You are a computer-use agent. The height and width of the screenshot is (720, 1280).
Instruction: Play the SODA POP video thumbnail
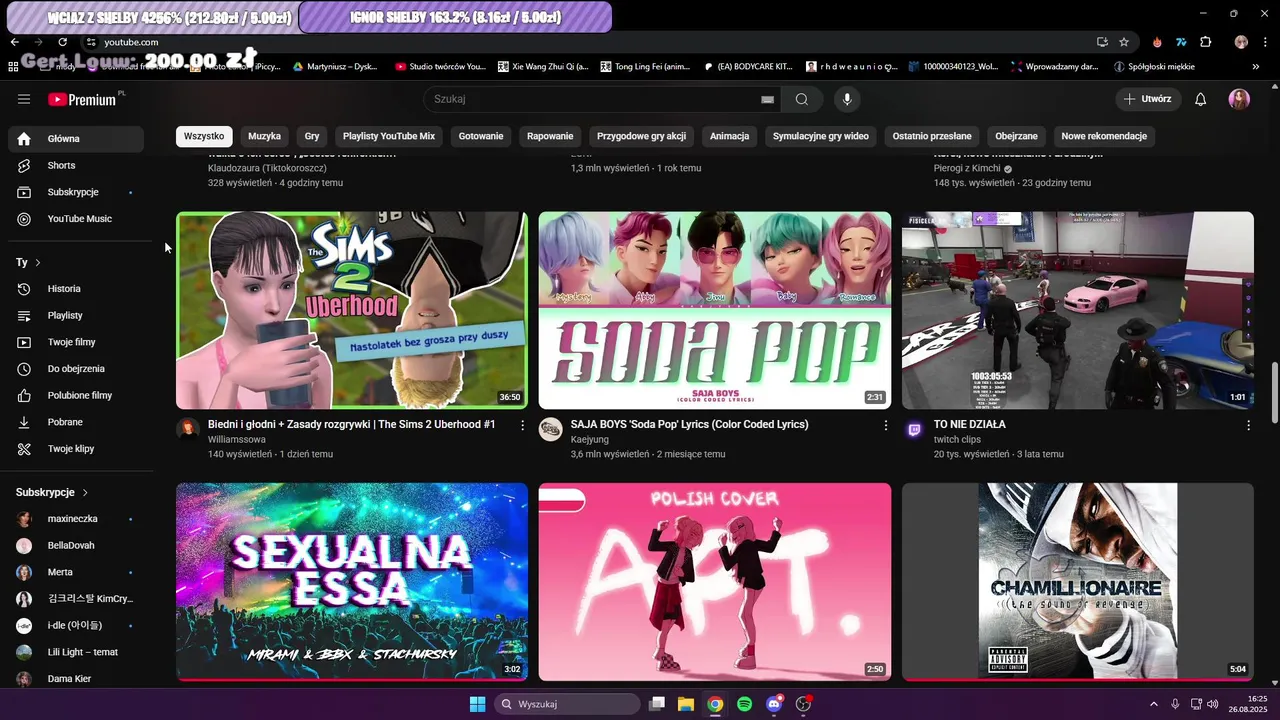coord(715,310)
